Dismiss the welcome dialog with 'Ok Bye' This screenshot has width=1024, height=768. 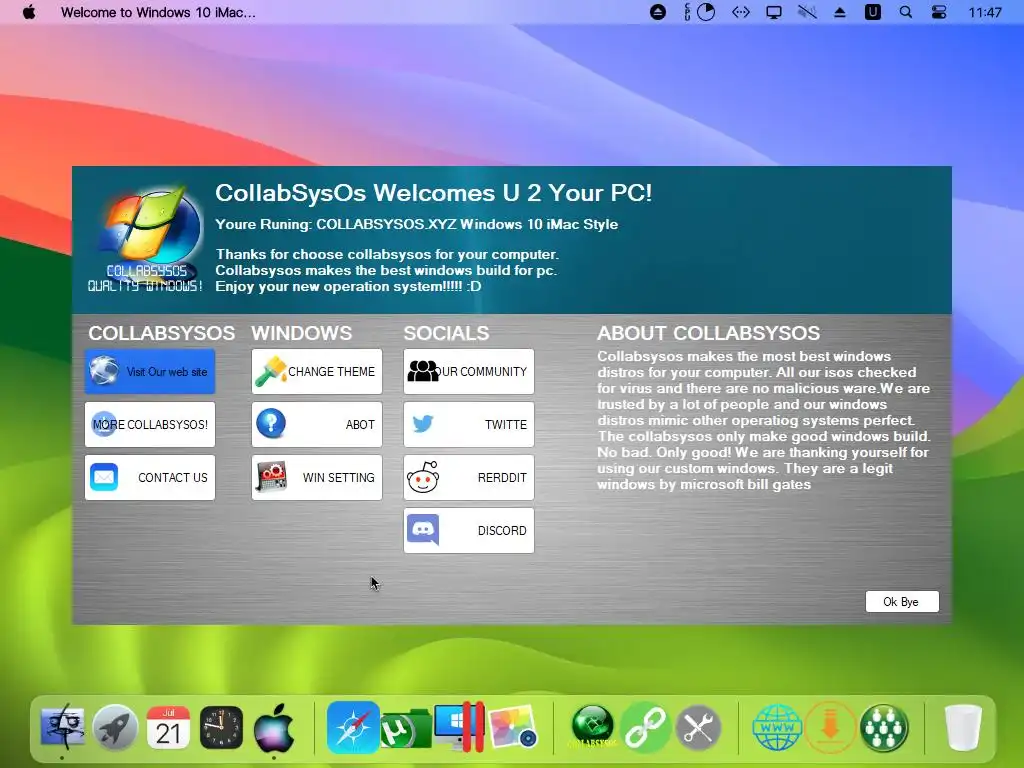(902, 601)
